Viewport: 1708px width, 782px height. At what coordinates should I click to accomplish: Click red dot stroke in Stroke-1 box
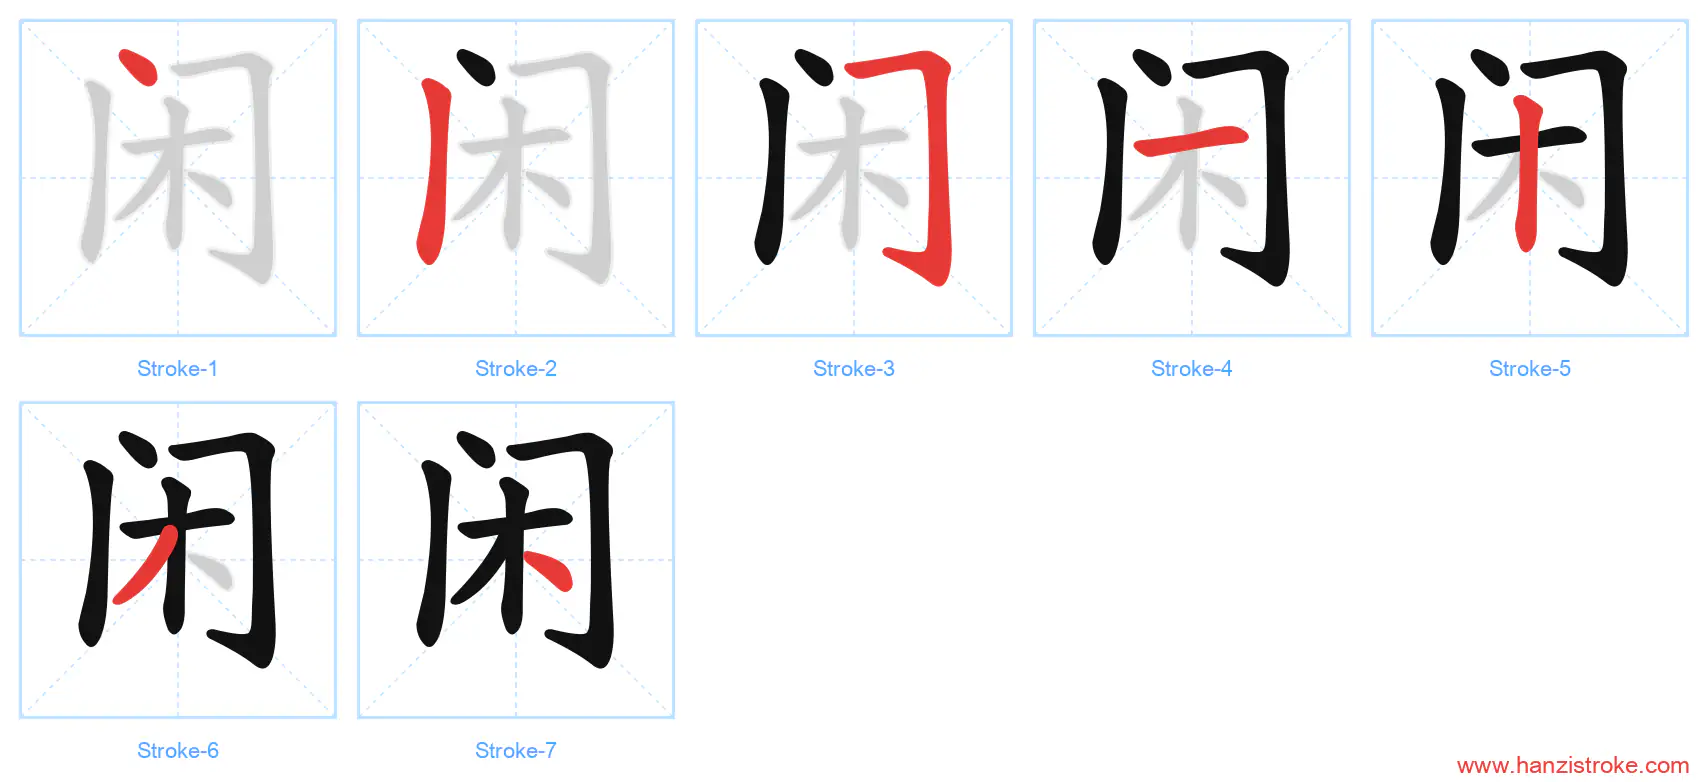click(139, 68)
